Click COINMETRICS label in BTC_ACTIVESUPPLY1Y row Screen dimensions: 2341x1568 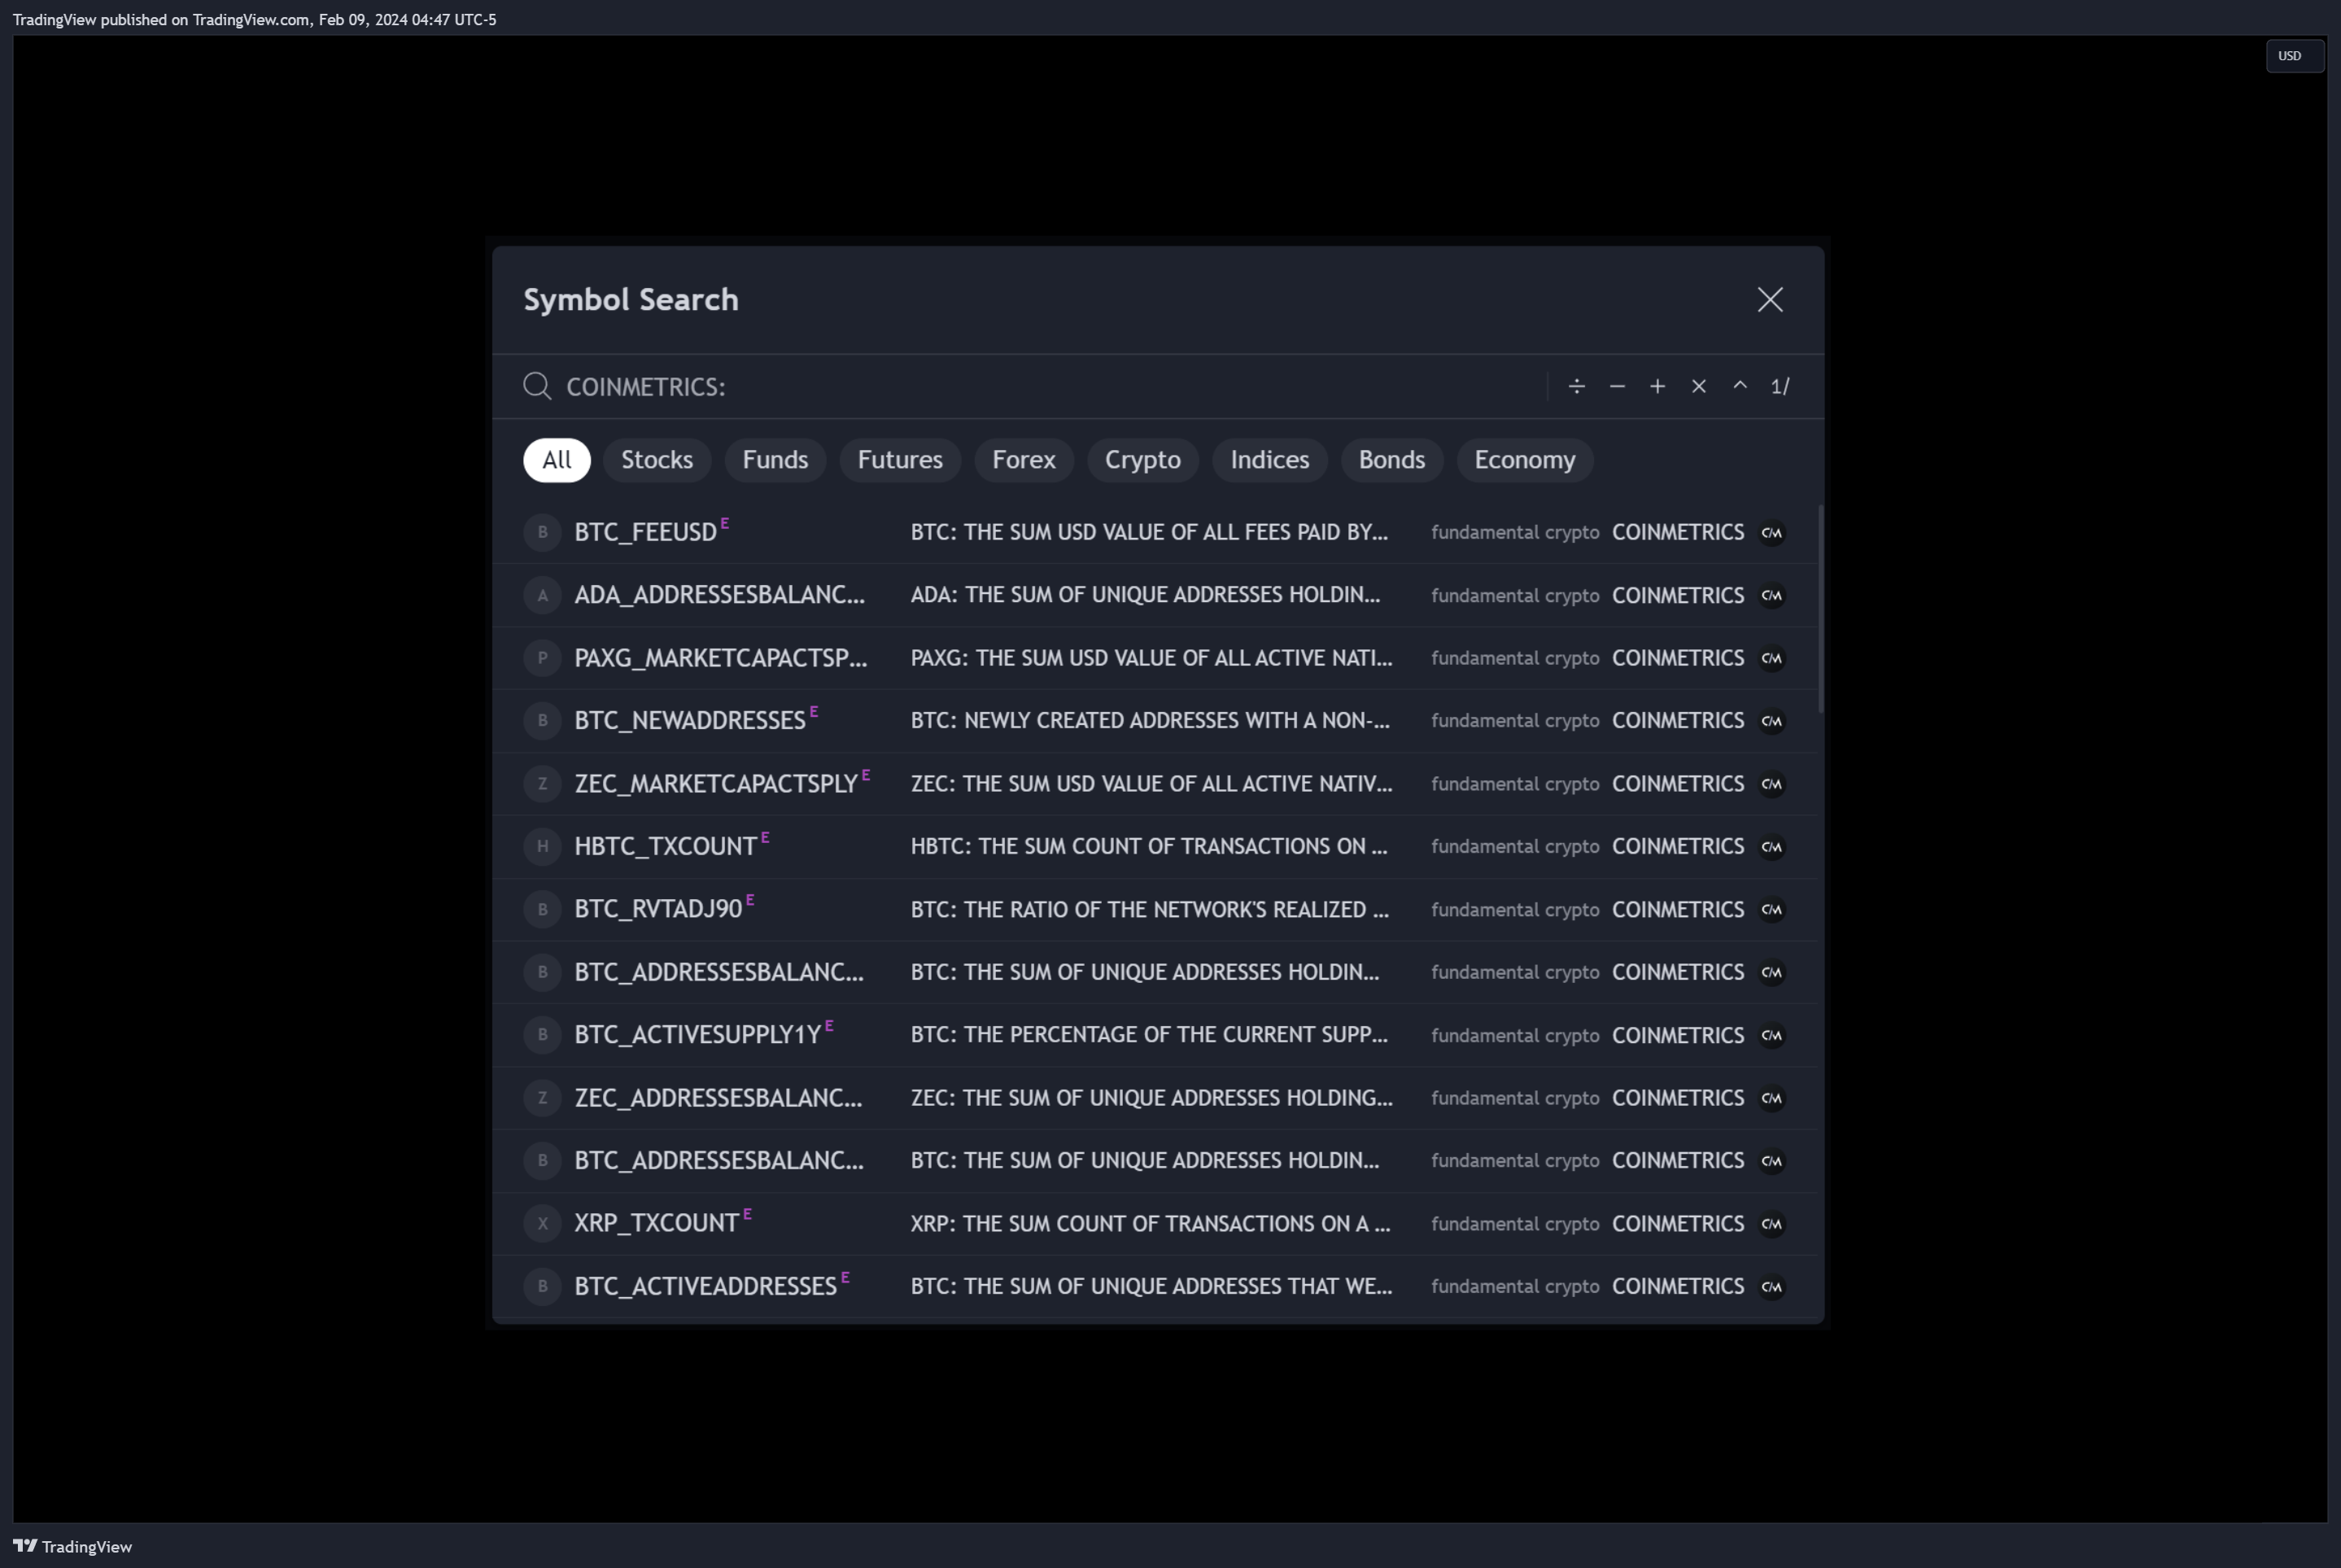pos(1678,1036)
